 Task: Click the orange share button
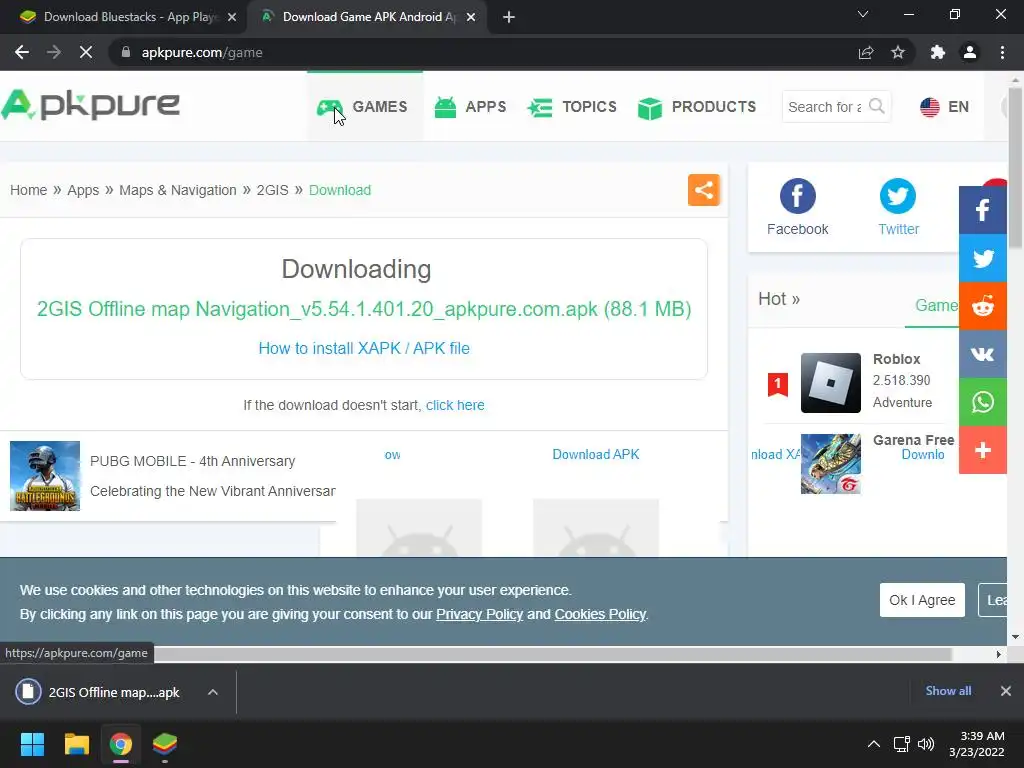pyautogui.click(x=703, y=190)
